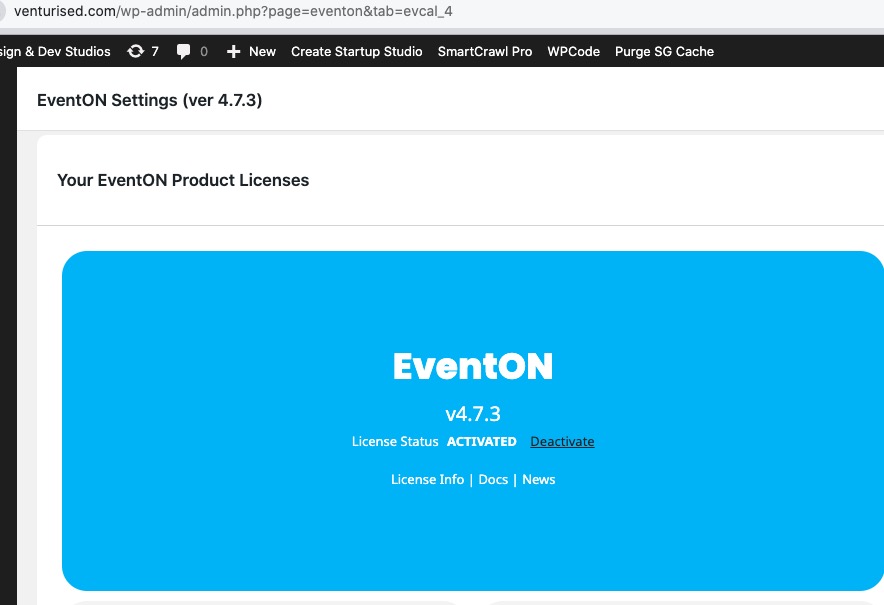Click the browser address bar URL
884x605 pixels.
click(x=233, y=11)
